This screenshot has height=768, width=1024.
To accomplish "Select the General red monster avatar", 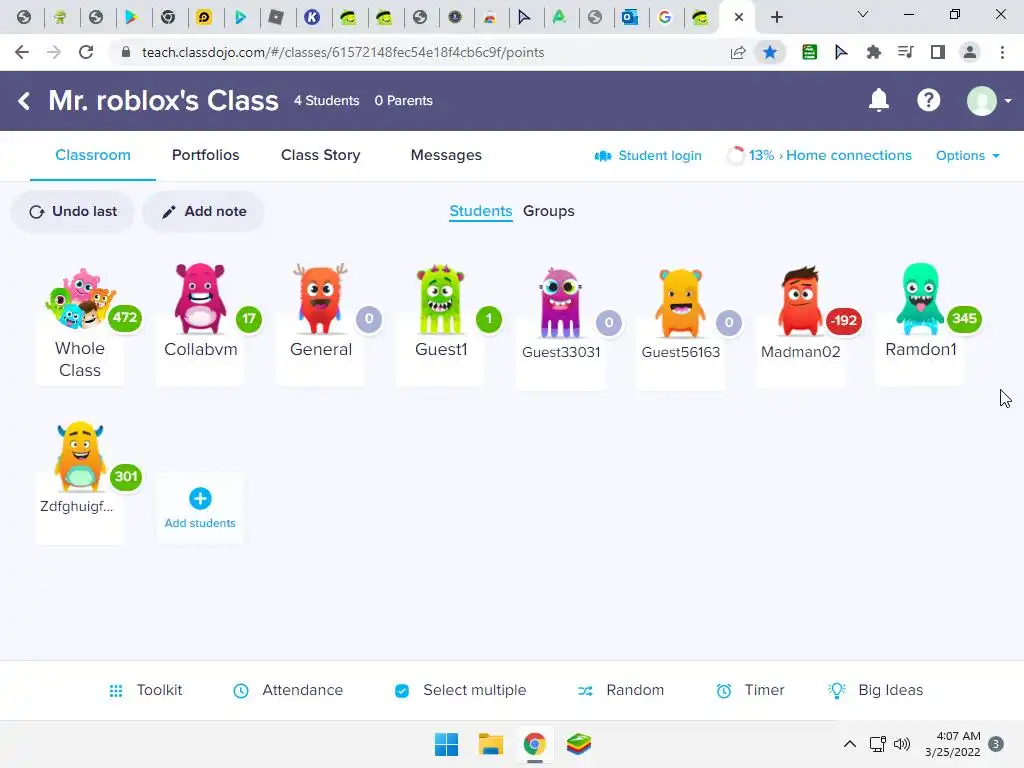I will [320, 299].
